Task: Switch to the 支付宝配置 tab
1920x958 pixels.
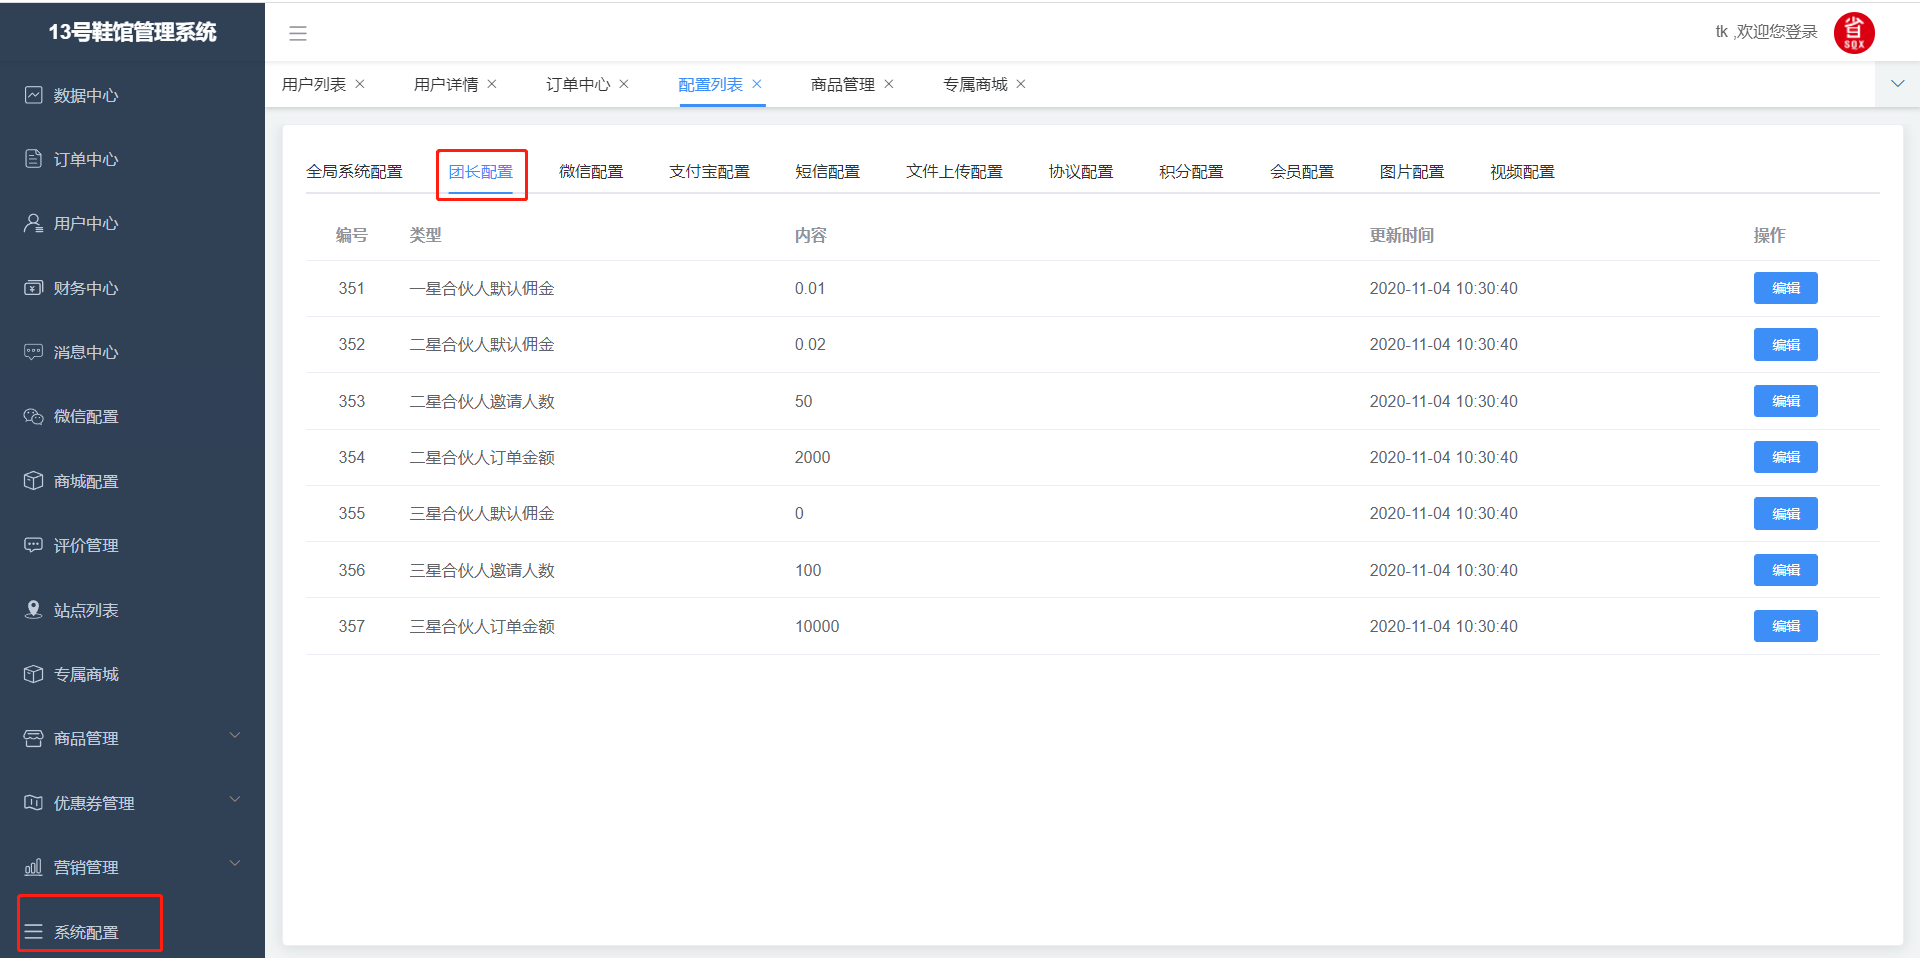Action: tap(709, 172)
